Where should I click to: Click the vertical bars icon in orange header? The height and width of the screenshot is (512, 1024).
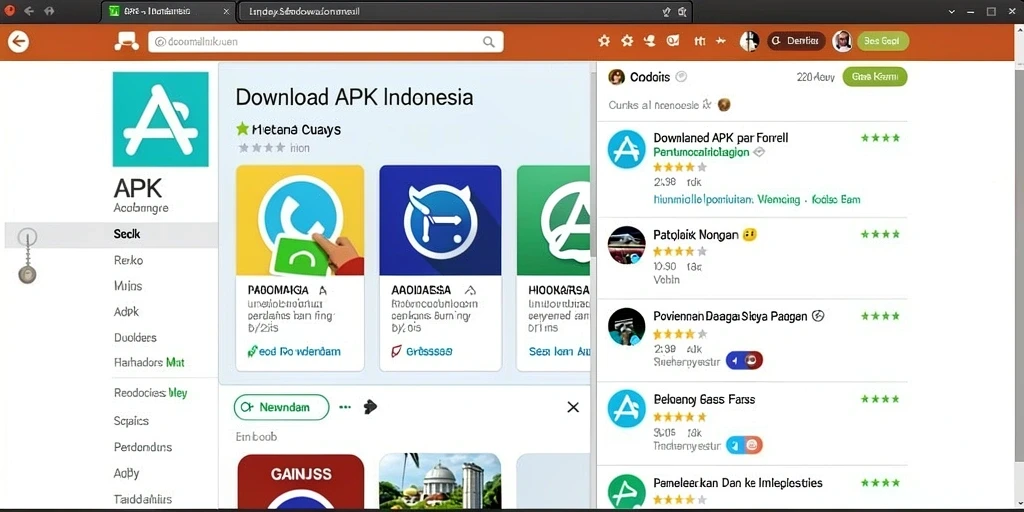click(699, 41)
